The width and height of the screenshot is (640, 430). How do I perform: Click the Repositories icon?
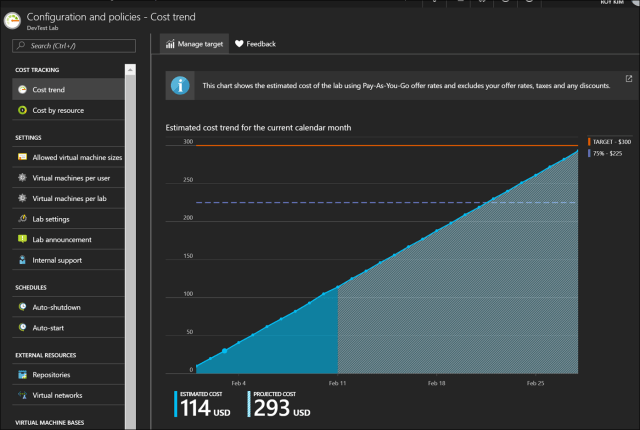tap(22, 375)
